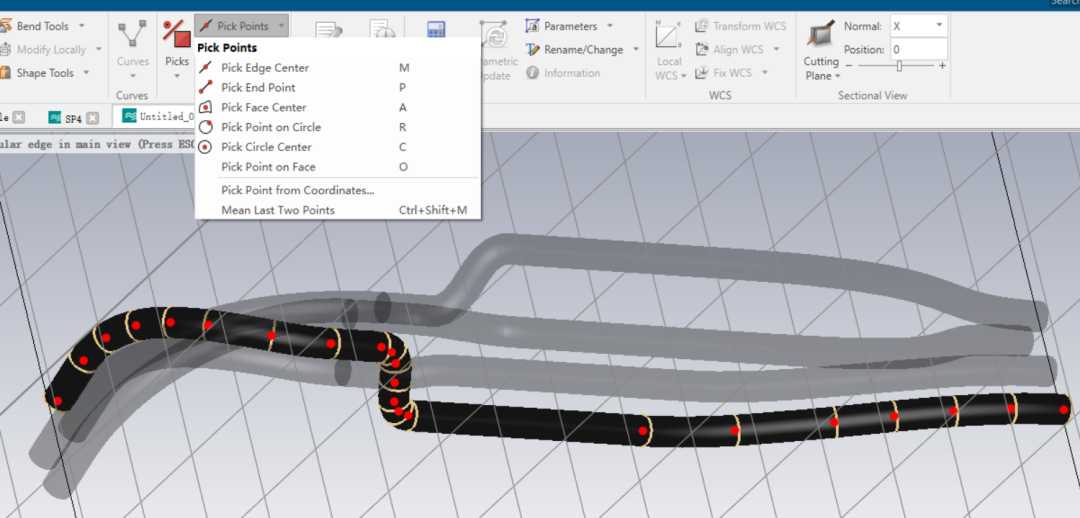
Task: Expand the Bend Tools dropdown arrow
Action: click(x=82, y=26)
